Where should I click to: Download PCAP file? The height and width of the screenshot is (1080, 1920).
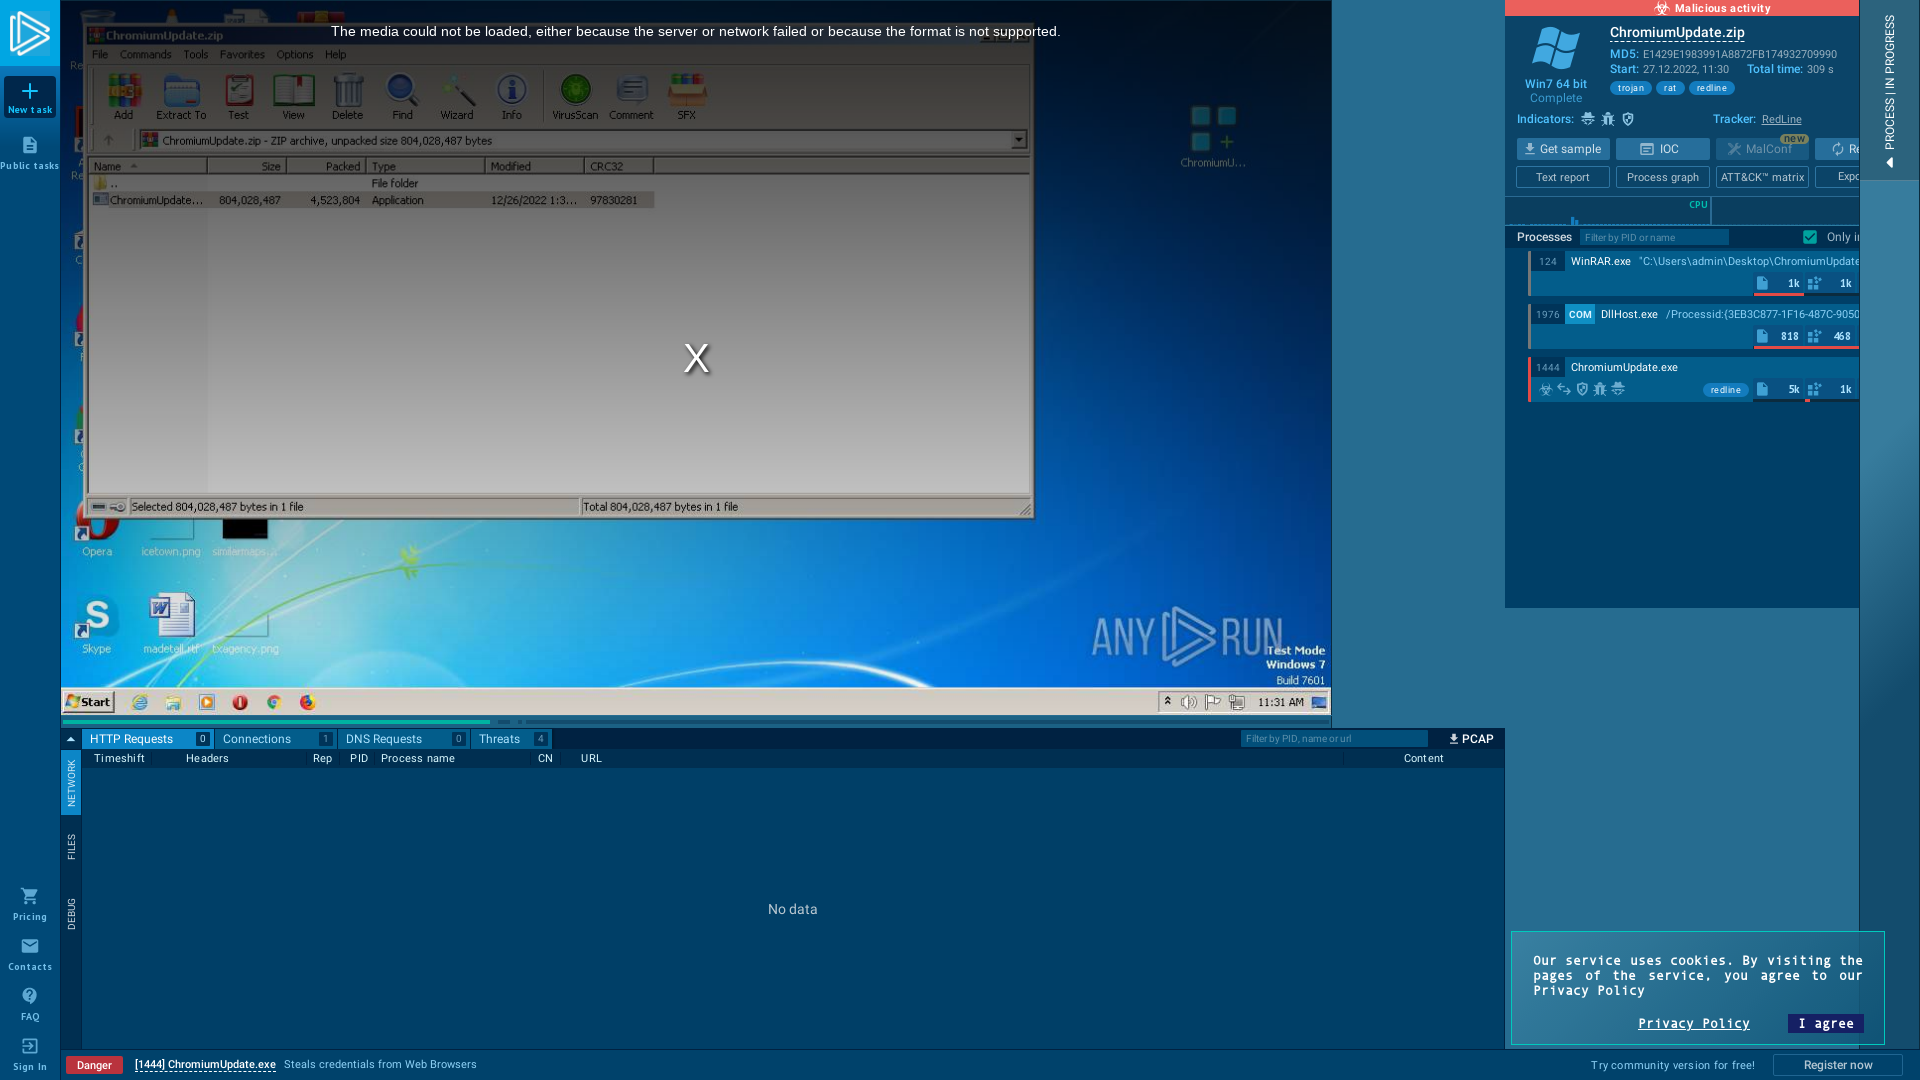1471,739
